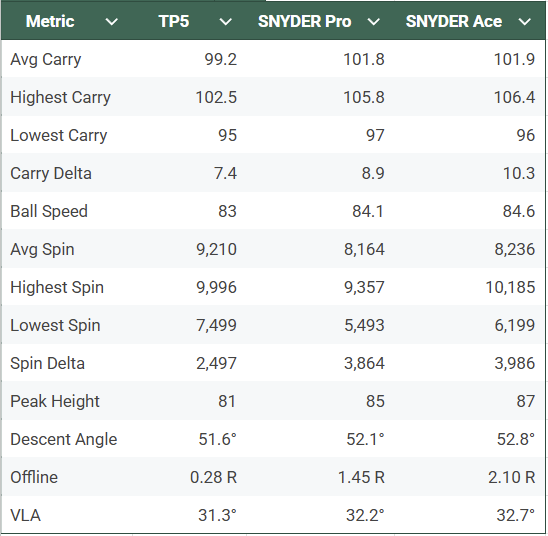Click the Lowest Carry row label
Viewport: 548px width, 536px height.
click(x=59, y=136)
